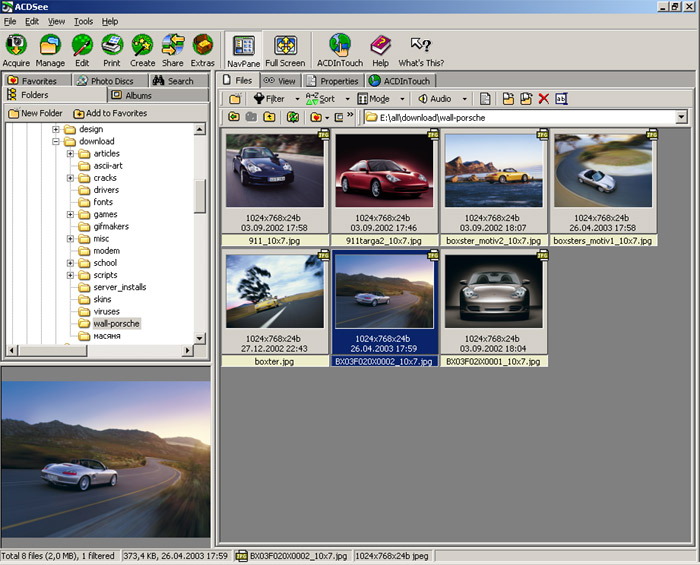Go up one folder level
Viewport: 700px width, 565px height.
pos(269,117)
